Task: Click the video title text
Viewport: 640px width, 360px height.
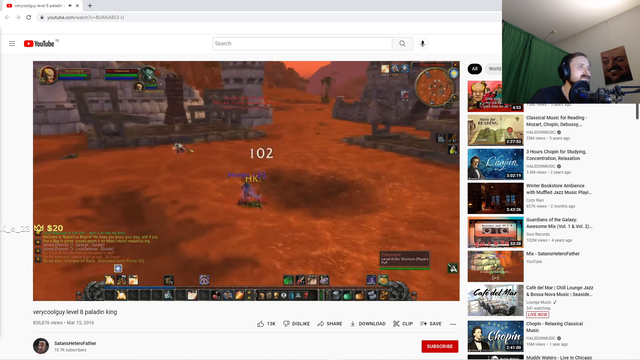Action: 75,312
